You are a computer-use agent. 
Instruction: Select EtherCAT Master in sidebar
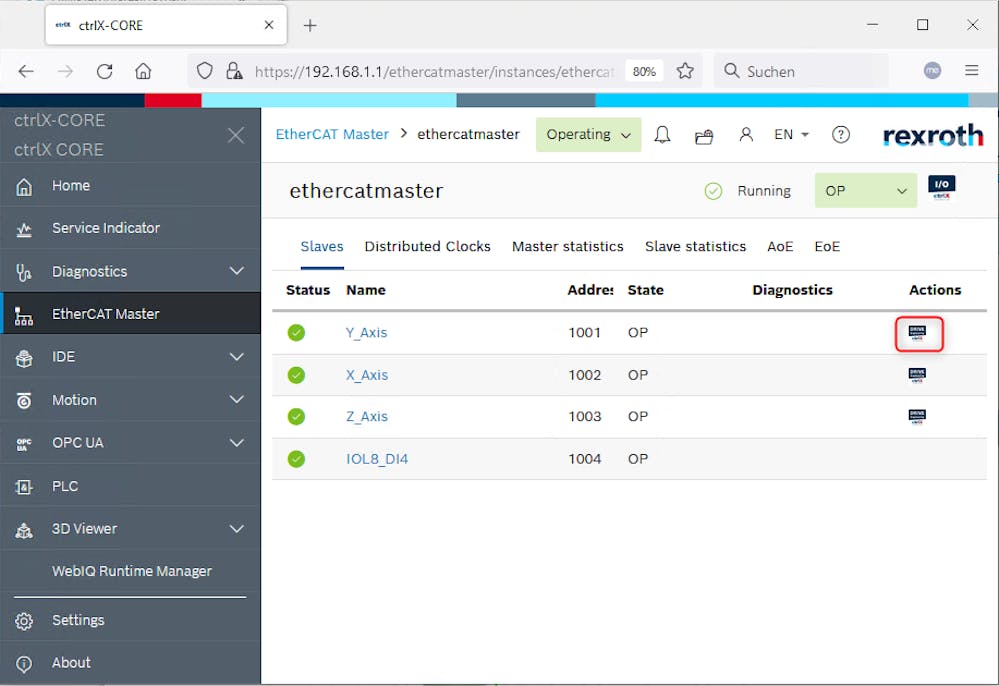click(130, 314)
